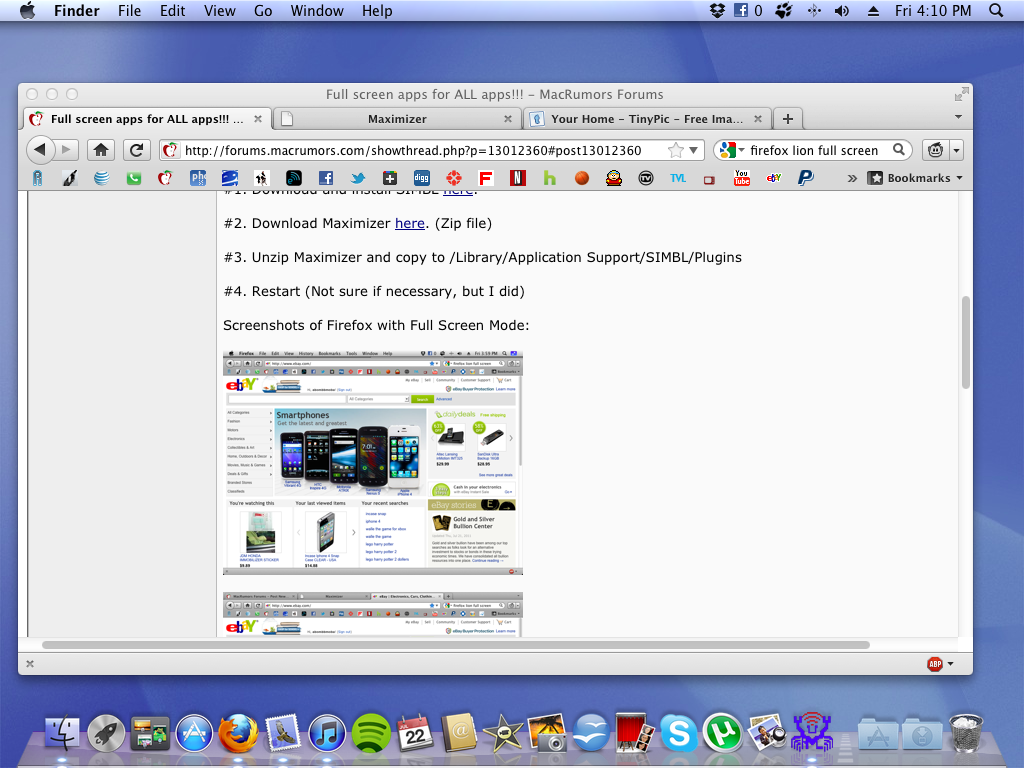Open the eBay bookmark icon
The image size is (1024, 768).
(x=774, y=178)
